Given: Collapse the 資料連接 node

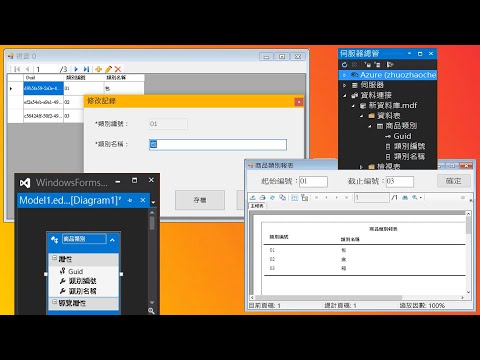Looking at the screenshot, I should click(x=345, y=96).
